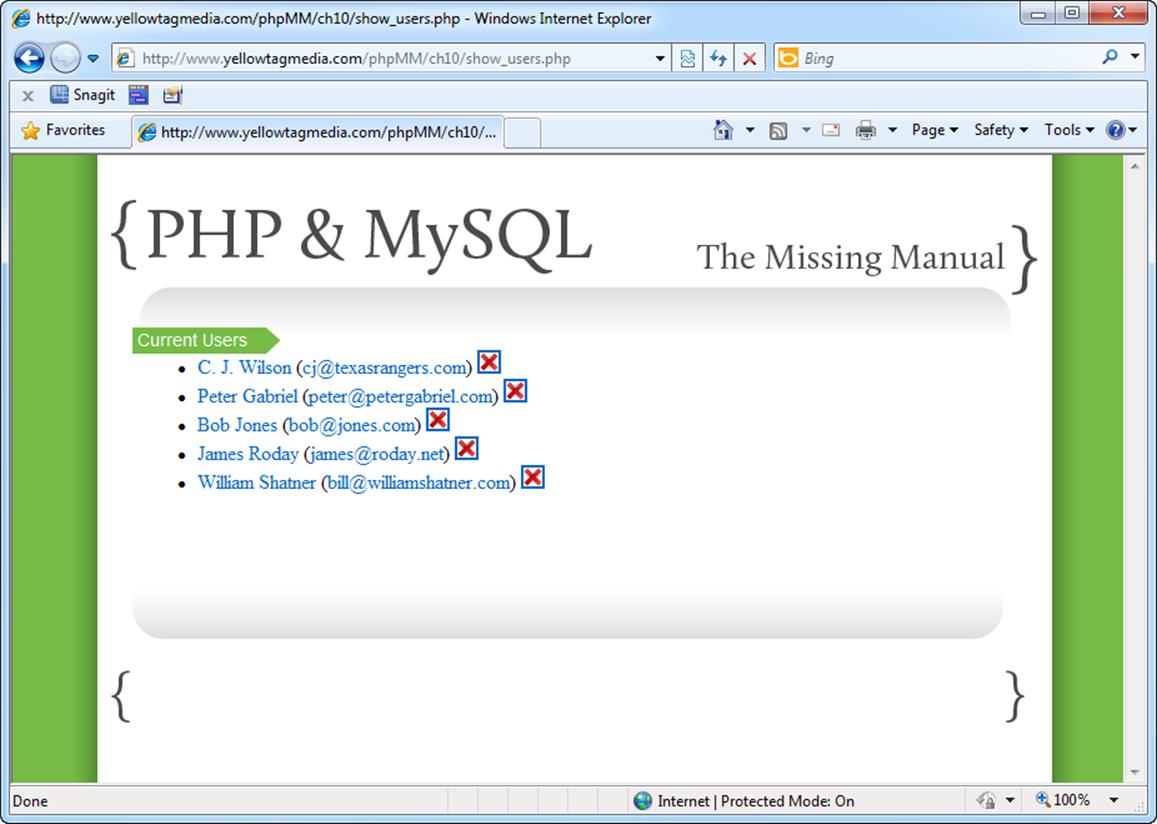Click the browser Forward arrow button

tap(65, 58)
